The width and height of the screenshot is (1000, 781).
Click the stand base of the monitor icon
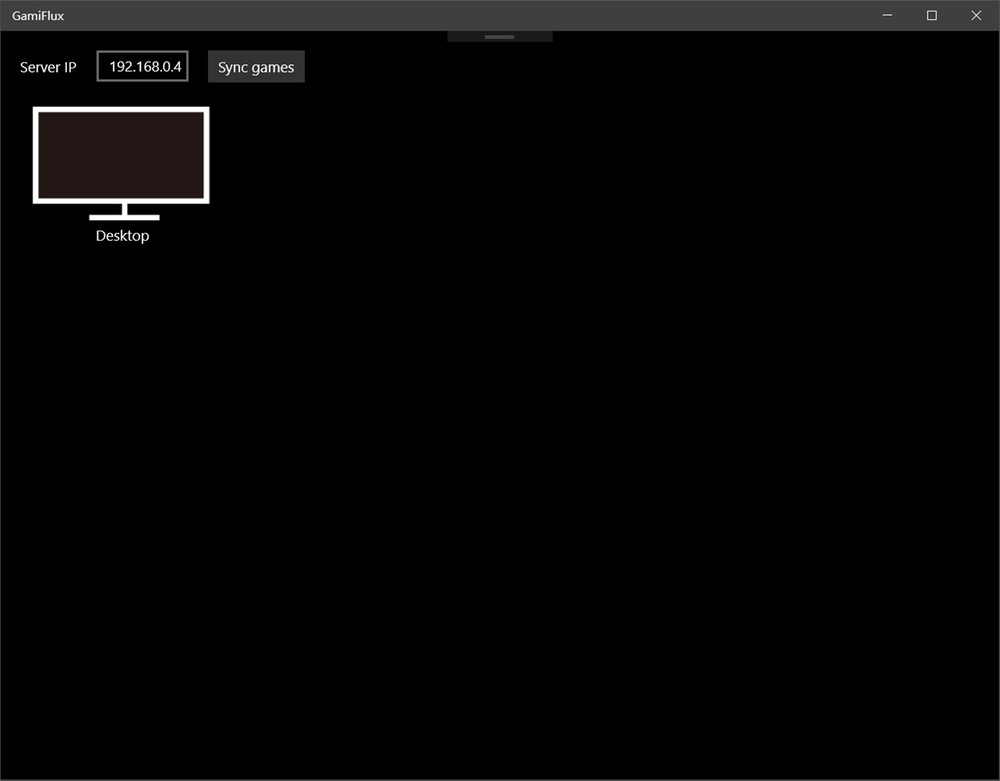click(124, 217)
